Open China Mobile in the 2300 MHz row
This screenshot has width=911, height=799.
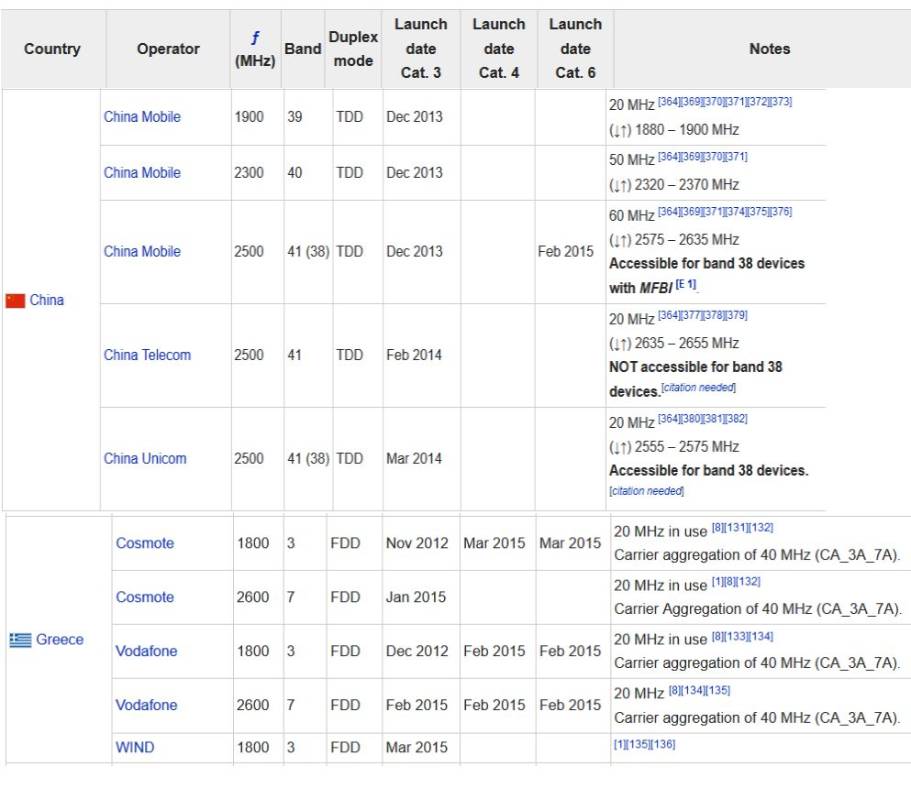click(142, 173)
